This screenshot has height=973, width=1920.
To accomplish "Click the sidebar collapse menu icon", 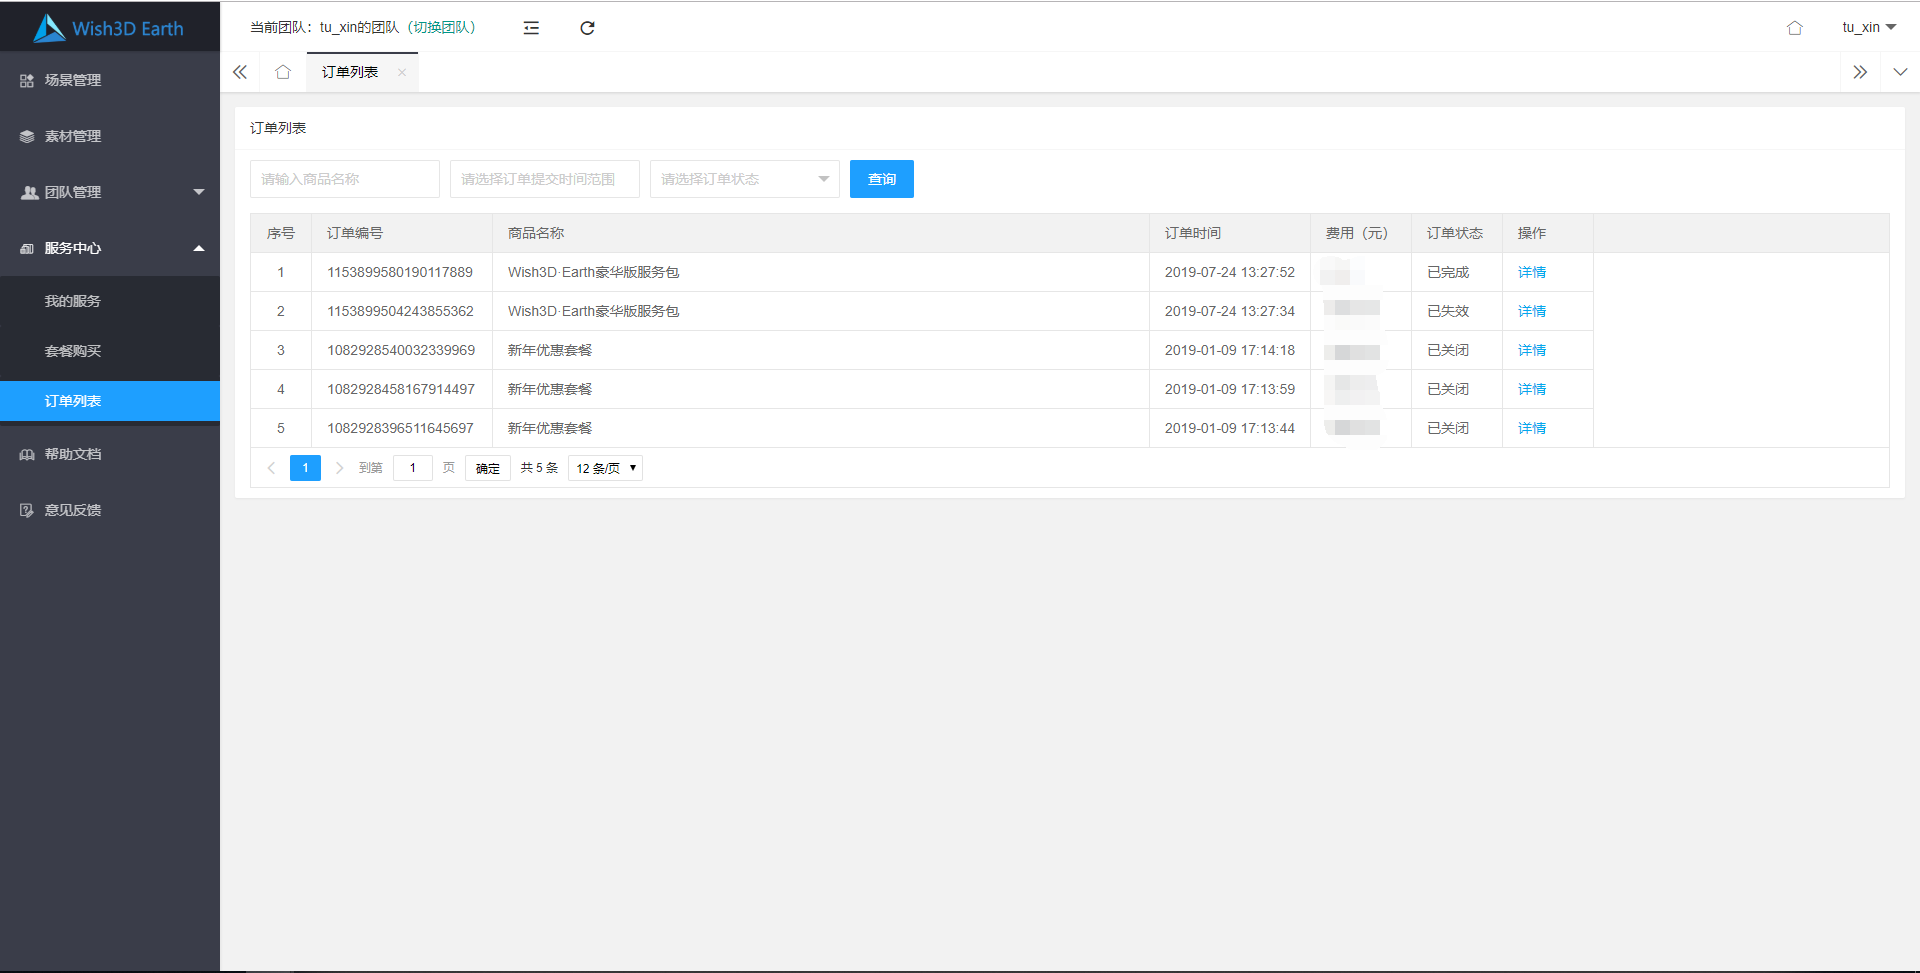I will [x=531, y=28].
